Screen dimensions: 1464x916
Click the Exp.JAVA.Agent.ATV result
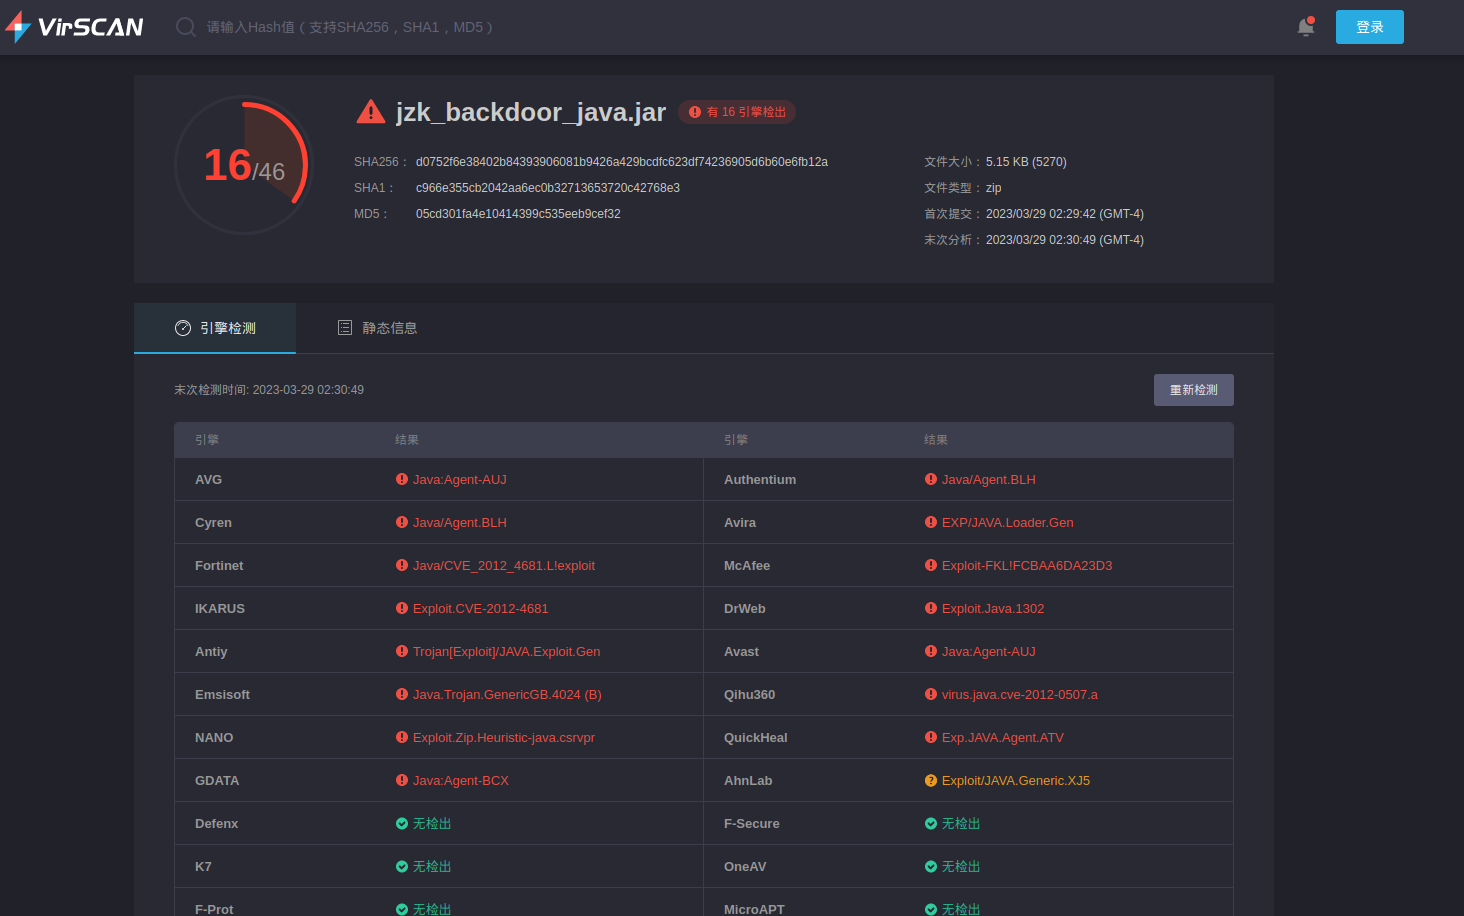pos(1003,737)
